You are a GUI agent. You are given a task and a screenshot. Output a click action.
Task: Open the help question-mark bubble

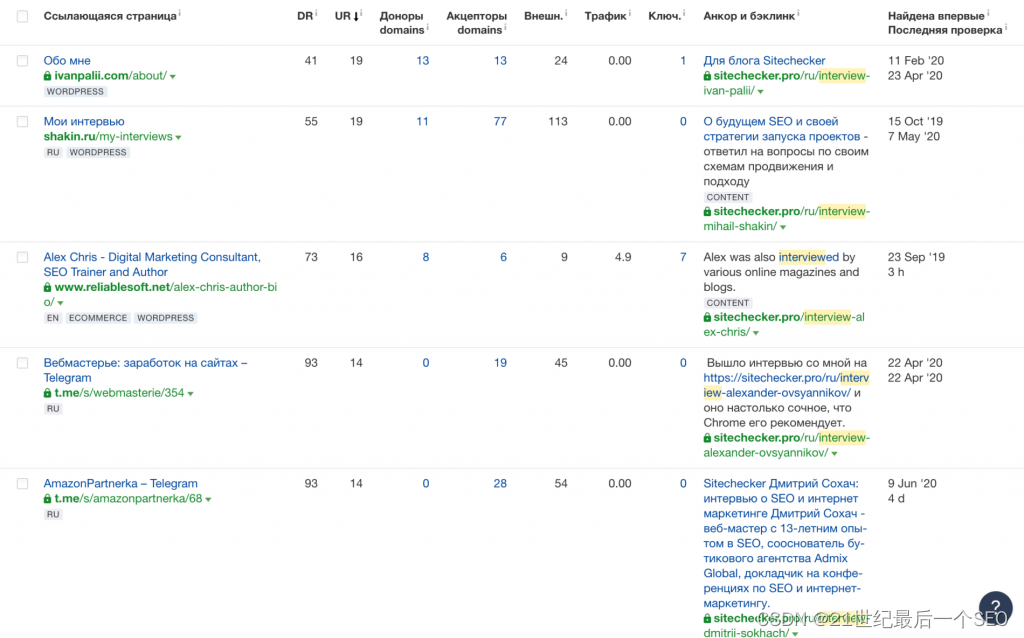pyautogui.click(x=995, y=607)
